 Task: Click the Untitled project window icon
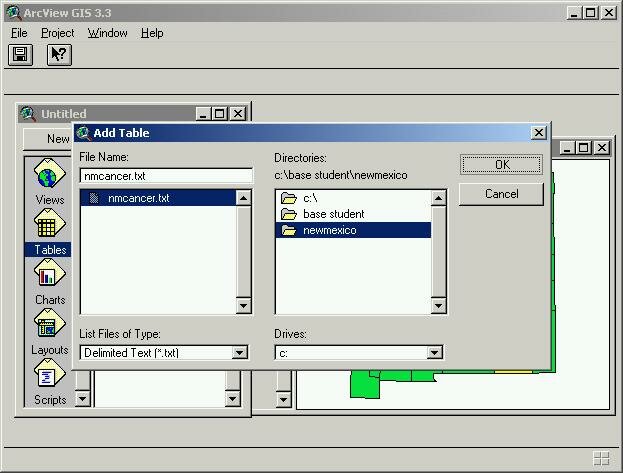coord(27,114)
